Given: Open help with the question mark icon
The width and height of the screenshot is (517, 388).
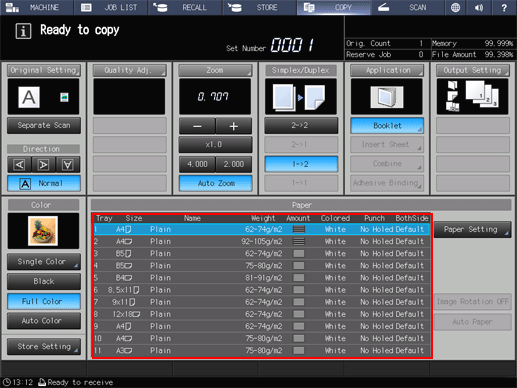Looking at the screenshot, I should point(504,7).
